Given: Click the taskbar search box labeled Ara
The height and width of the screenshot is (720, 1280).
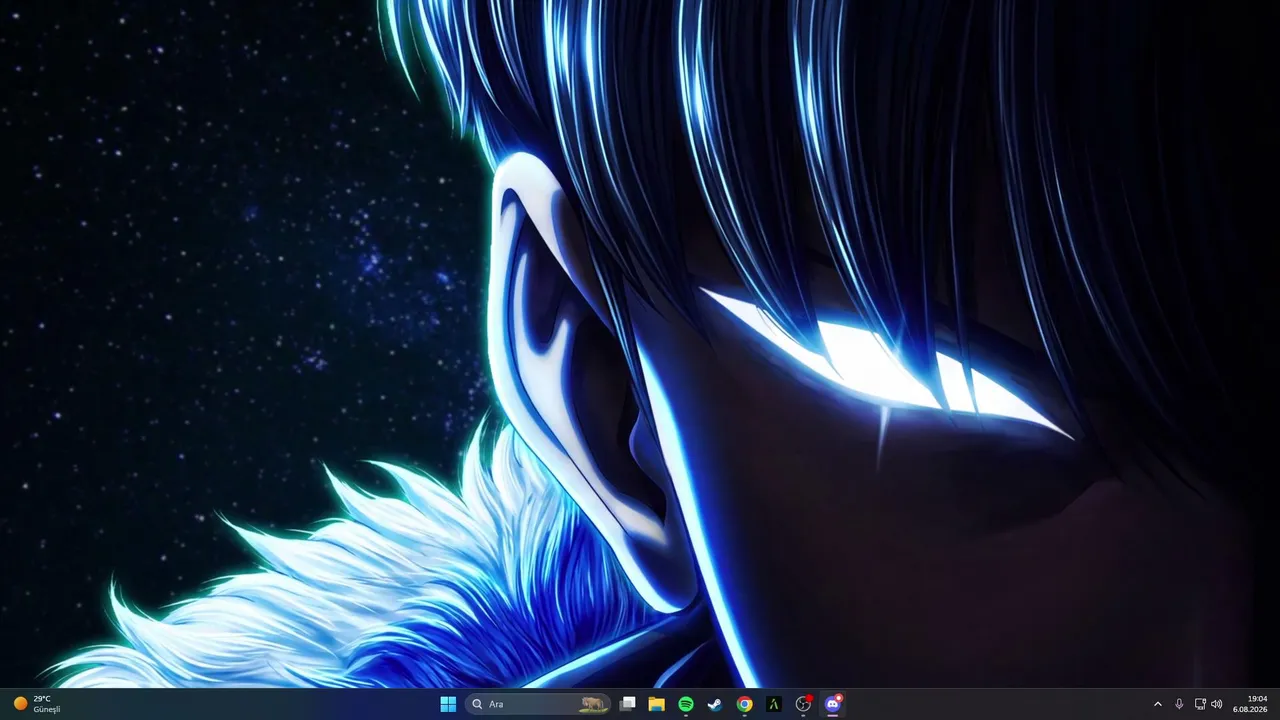Looking at the screenshot, I should coord(538,704).
